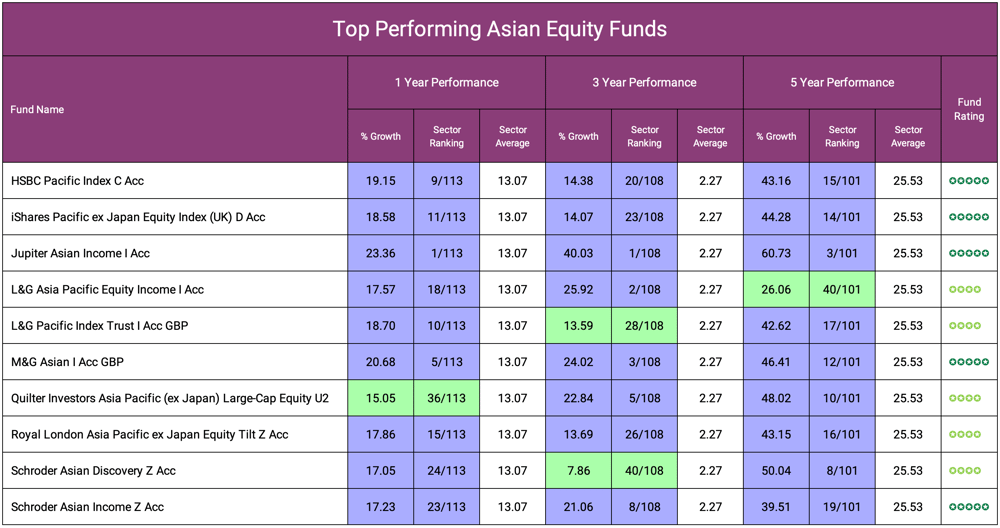Click the star rating for HSBC Pacific Index

(969, 181)
